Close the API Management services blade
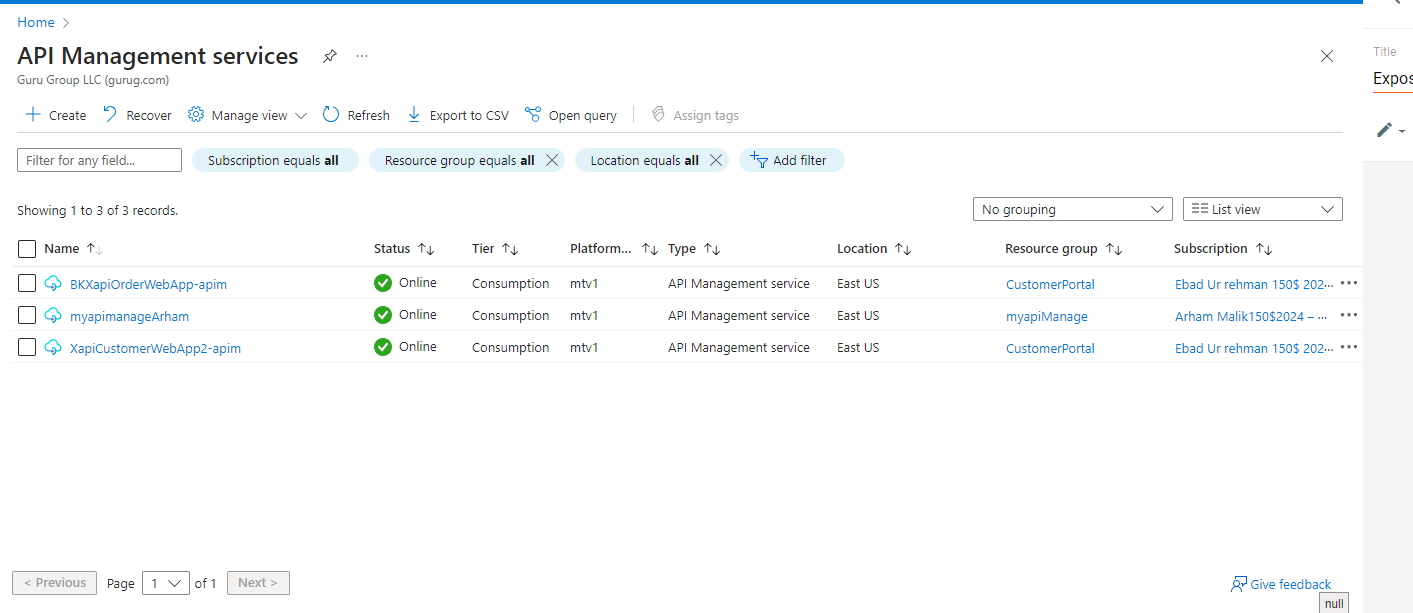This screenshot has width=1413, height=613. pyautogui.click(x=1327, y=56)
